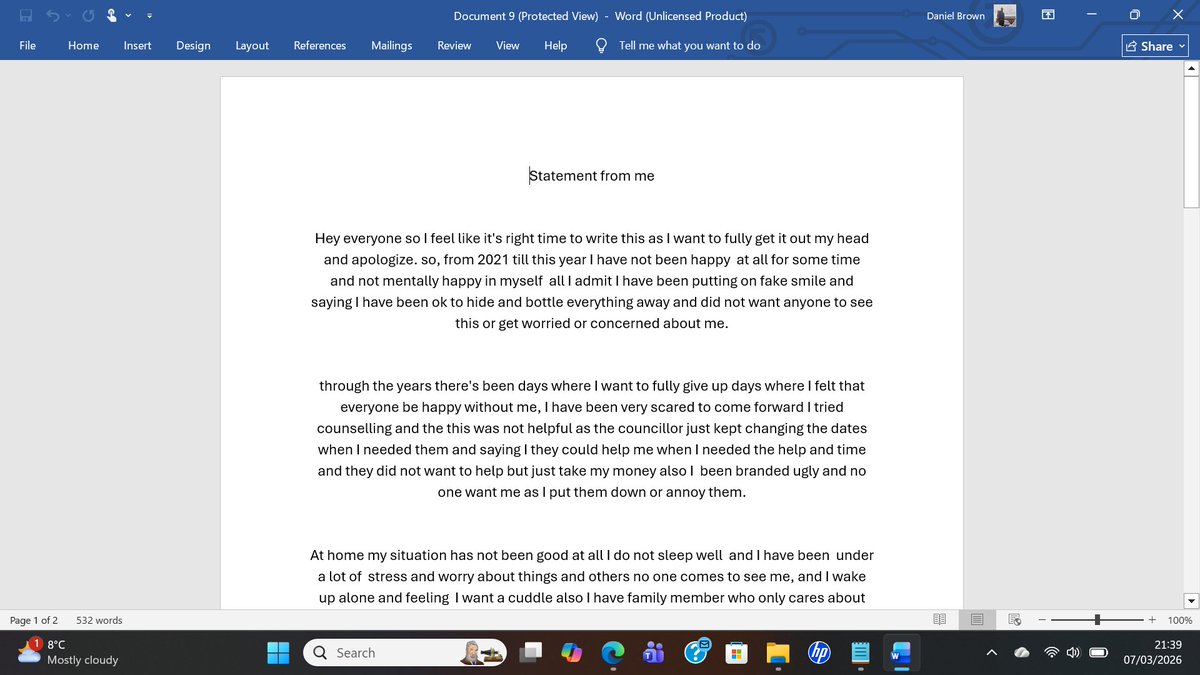Click the Share button
1200x675 pixels.
pyautogui.click(x=1152, y=46)
